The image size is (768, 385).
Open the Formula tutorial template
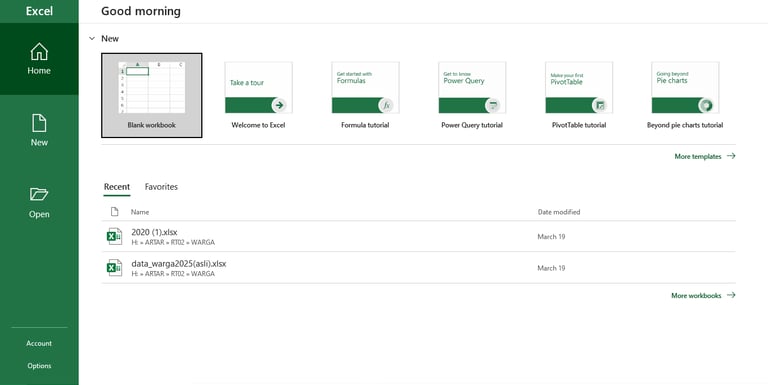tap(365, 96)
